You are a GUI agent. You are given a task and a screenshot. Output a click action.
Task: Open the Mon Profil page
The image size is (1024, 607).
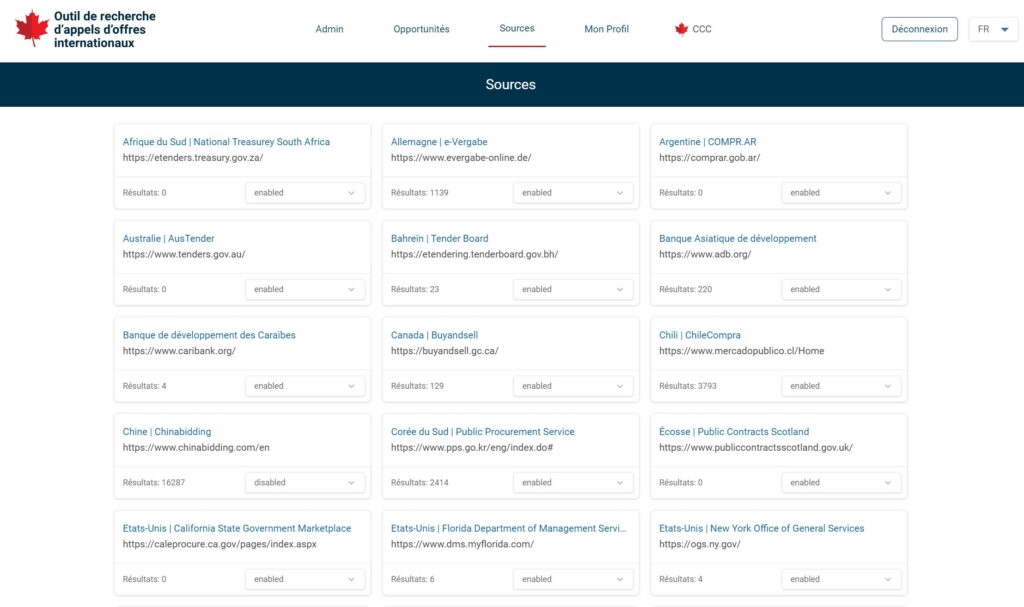tap(606, 29)
